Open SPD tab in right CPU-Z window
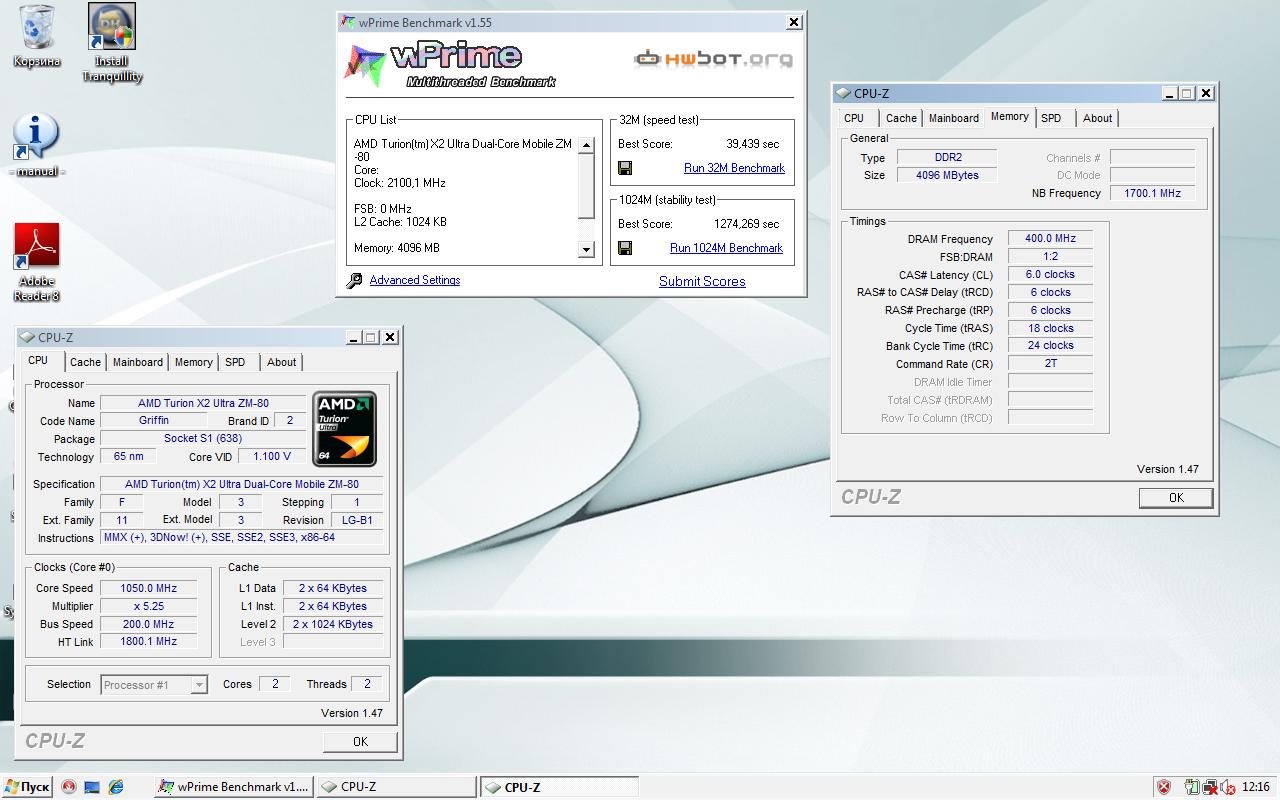This screenshot has width=1280, height=800. point(1051,118)
